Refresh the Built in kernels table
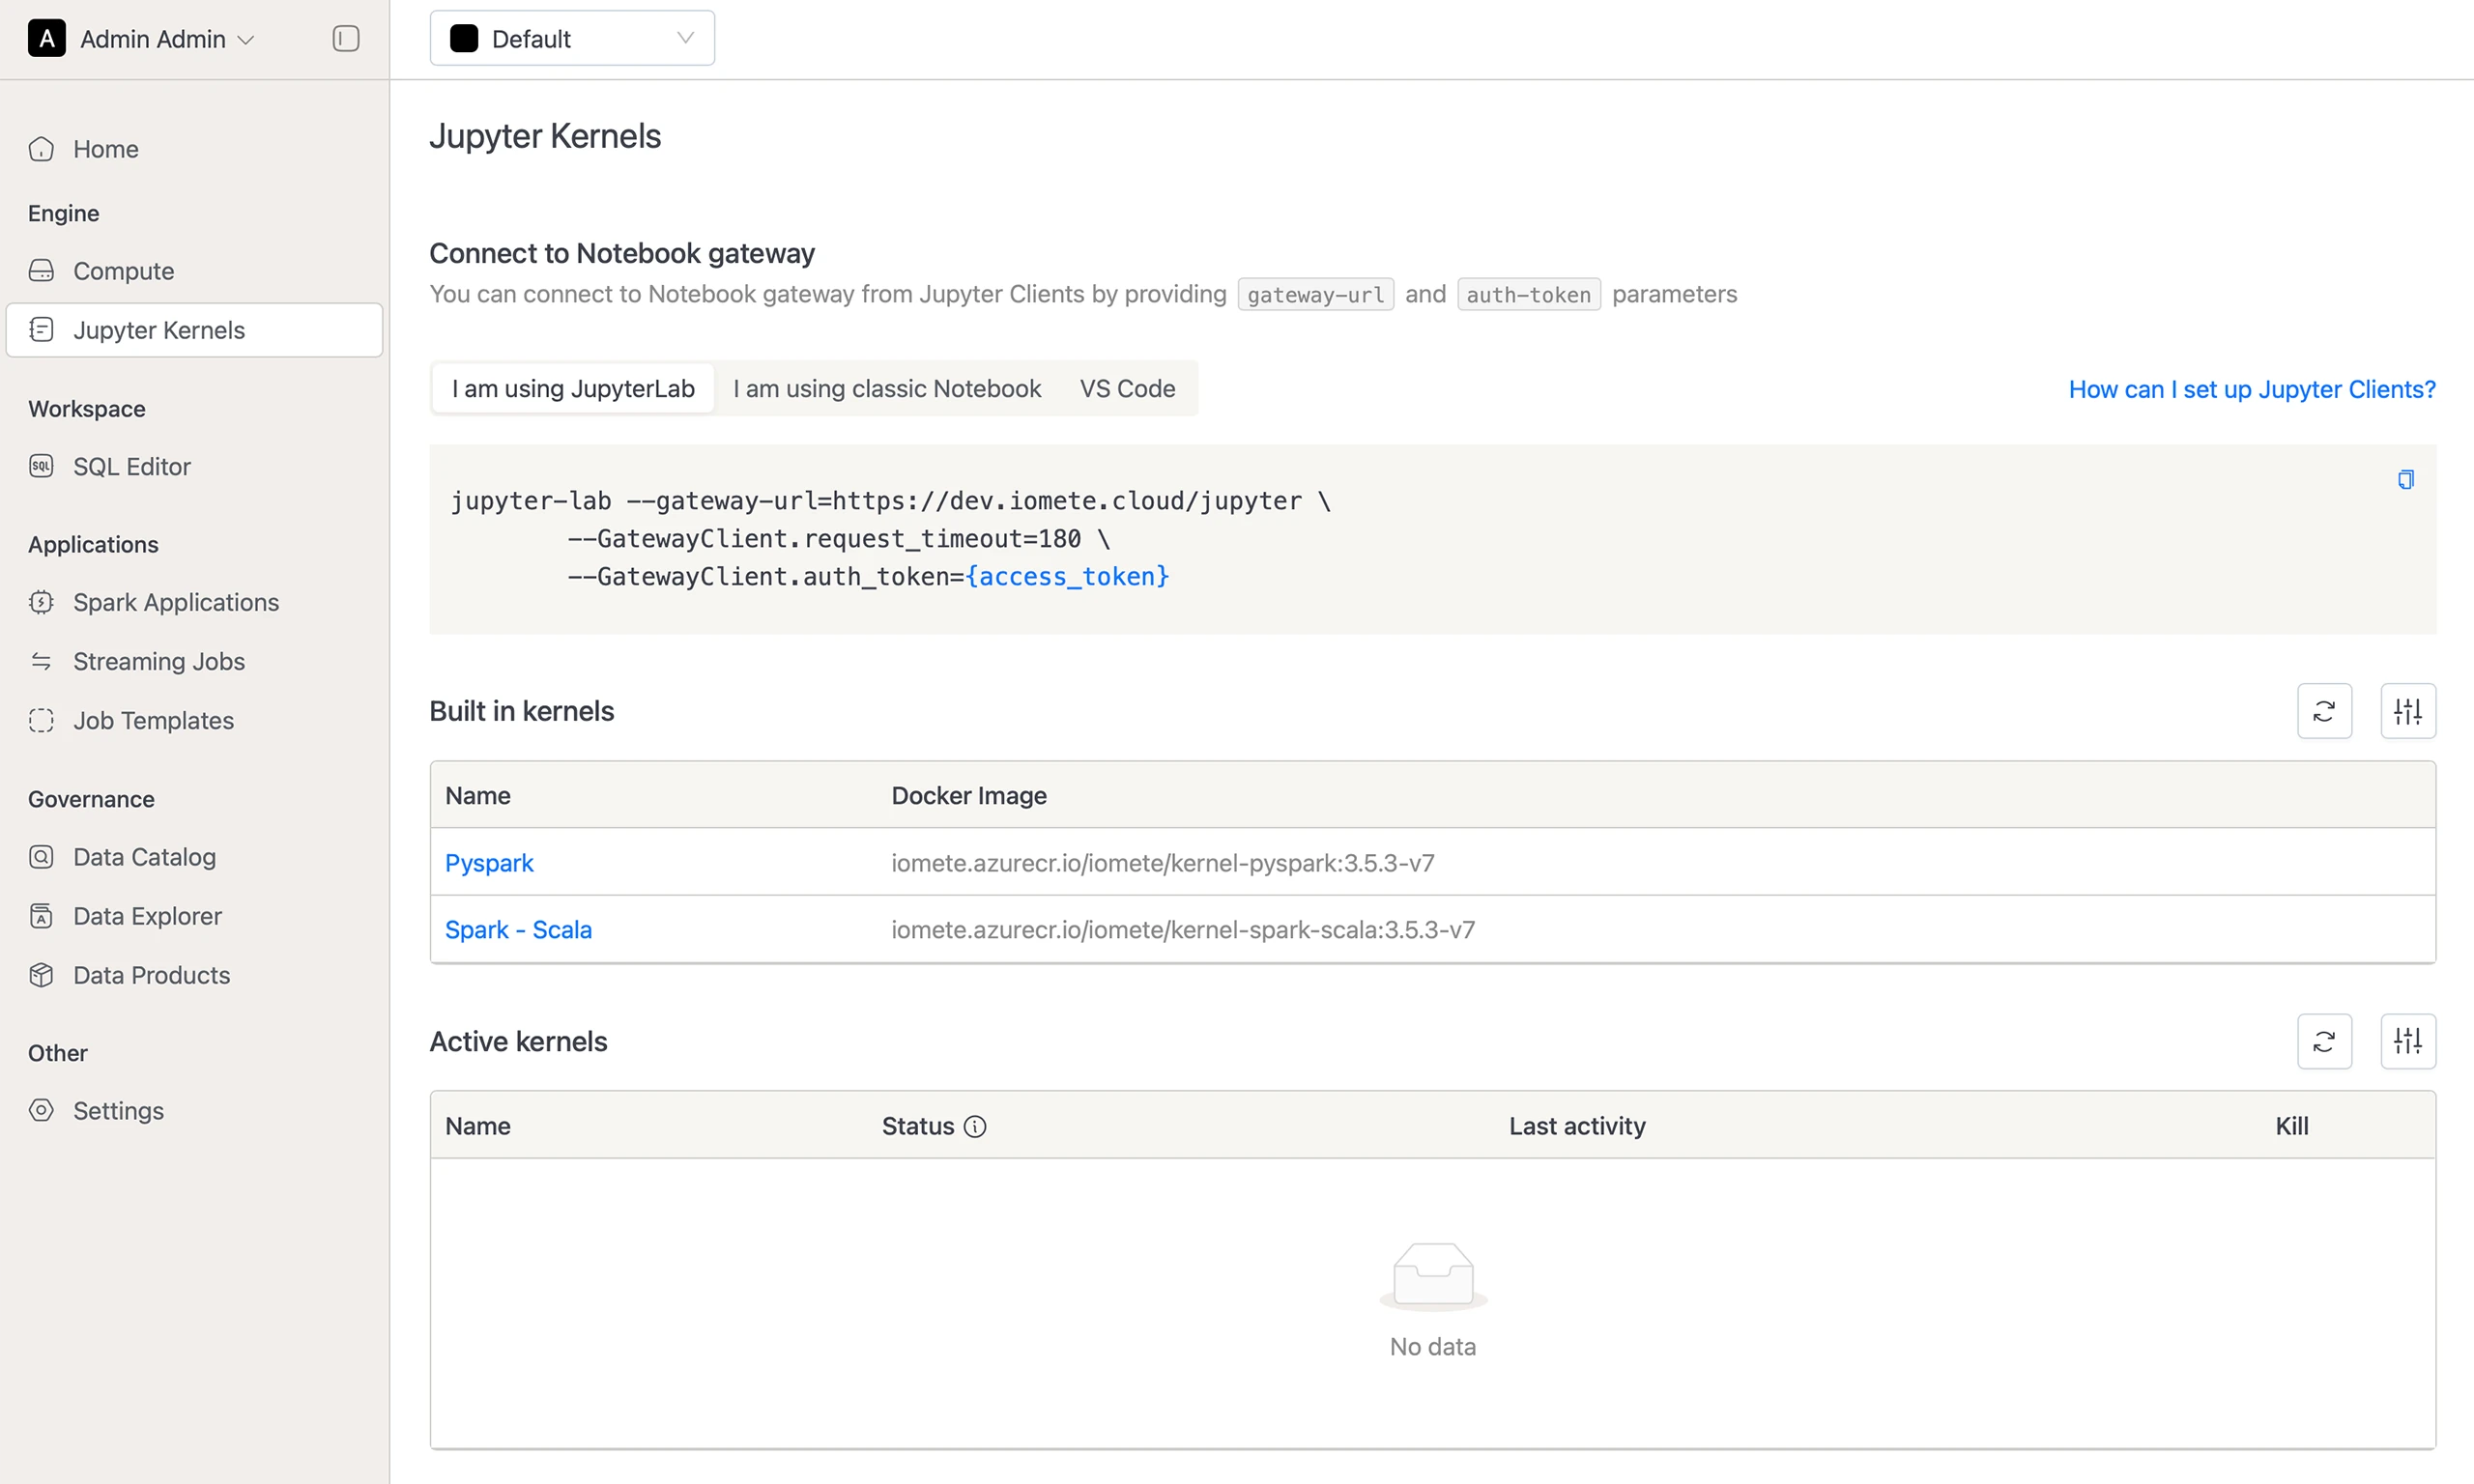2474x1484 pixels. click(x=2324, y=711)
